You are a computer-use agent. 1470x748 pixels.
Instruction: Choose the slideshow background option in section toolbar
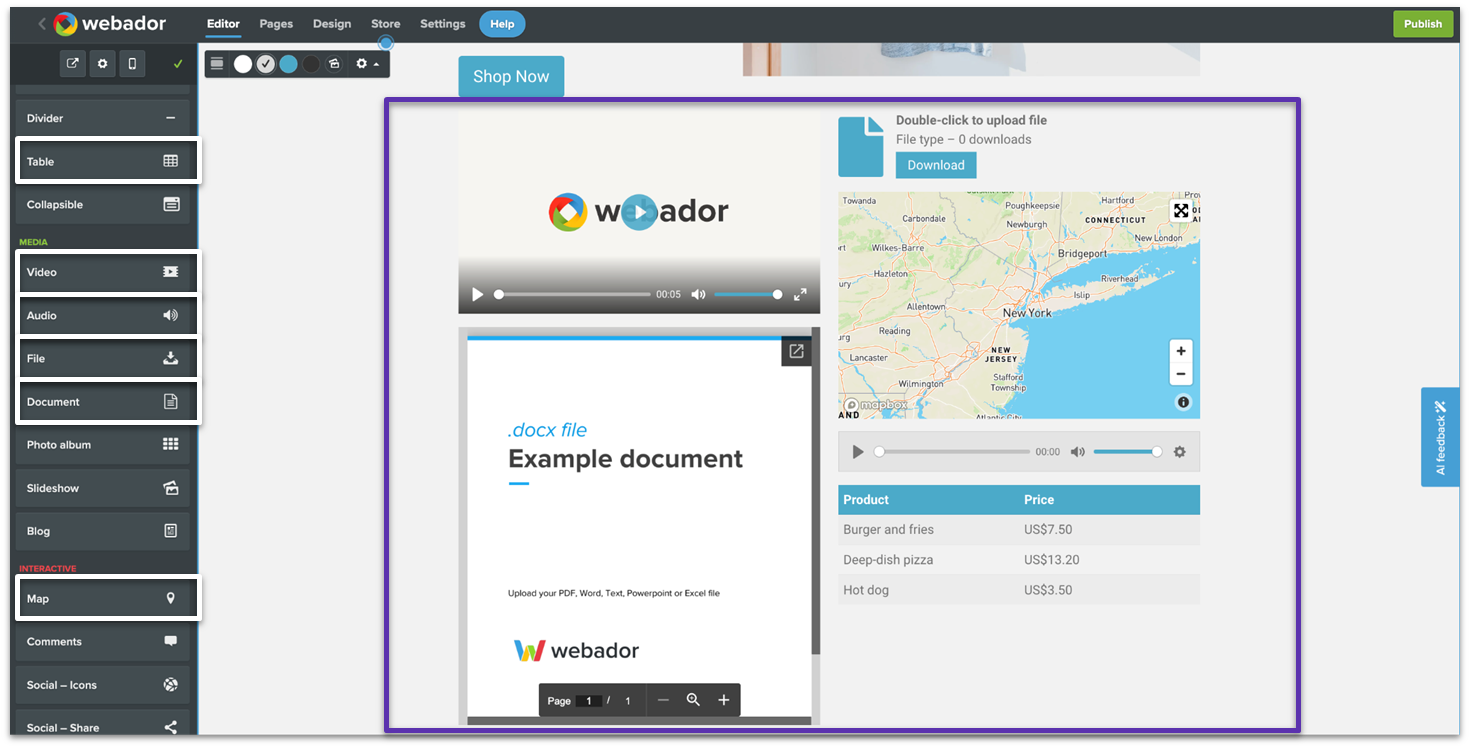(x=334, y=64)
